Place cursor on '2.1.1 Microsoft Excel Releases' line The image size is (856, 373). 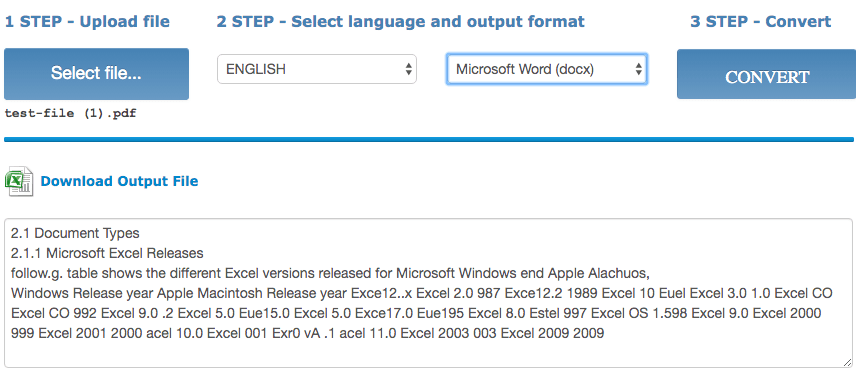[x=107, y=253]
